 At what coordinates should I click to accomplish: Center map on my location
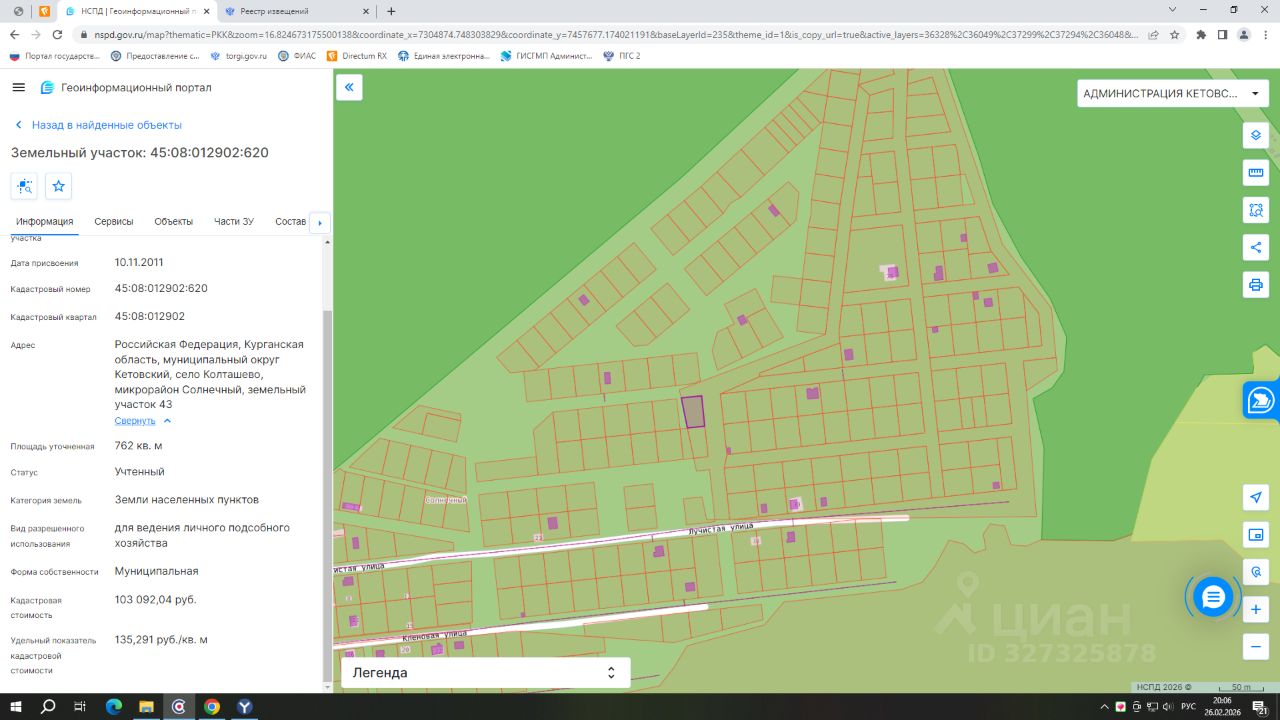pos(1256,498)
